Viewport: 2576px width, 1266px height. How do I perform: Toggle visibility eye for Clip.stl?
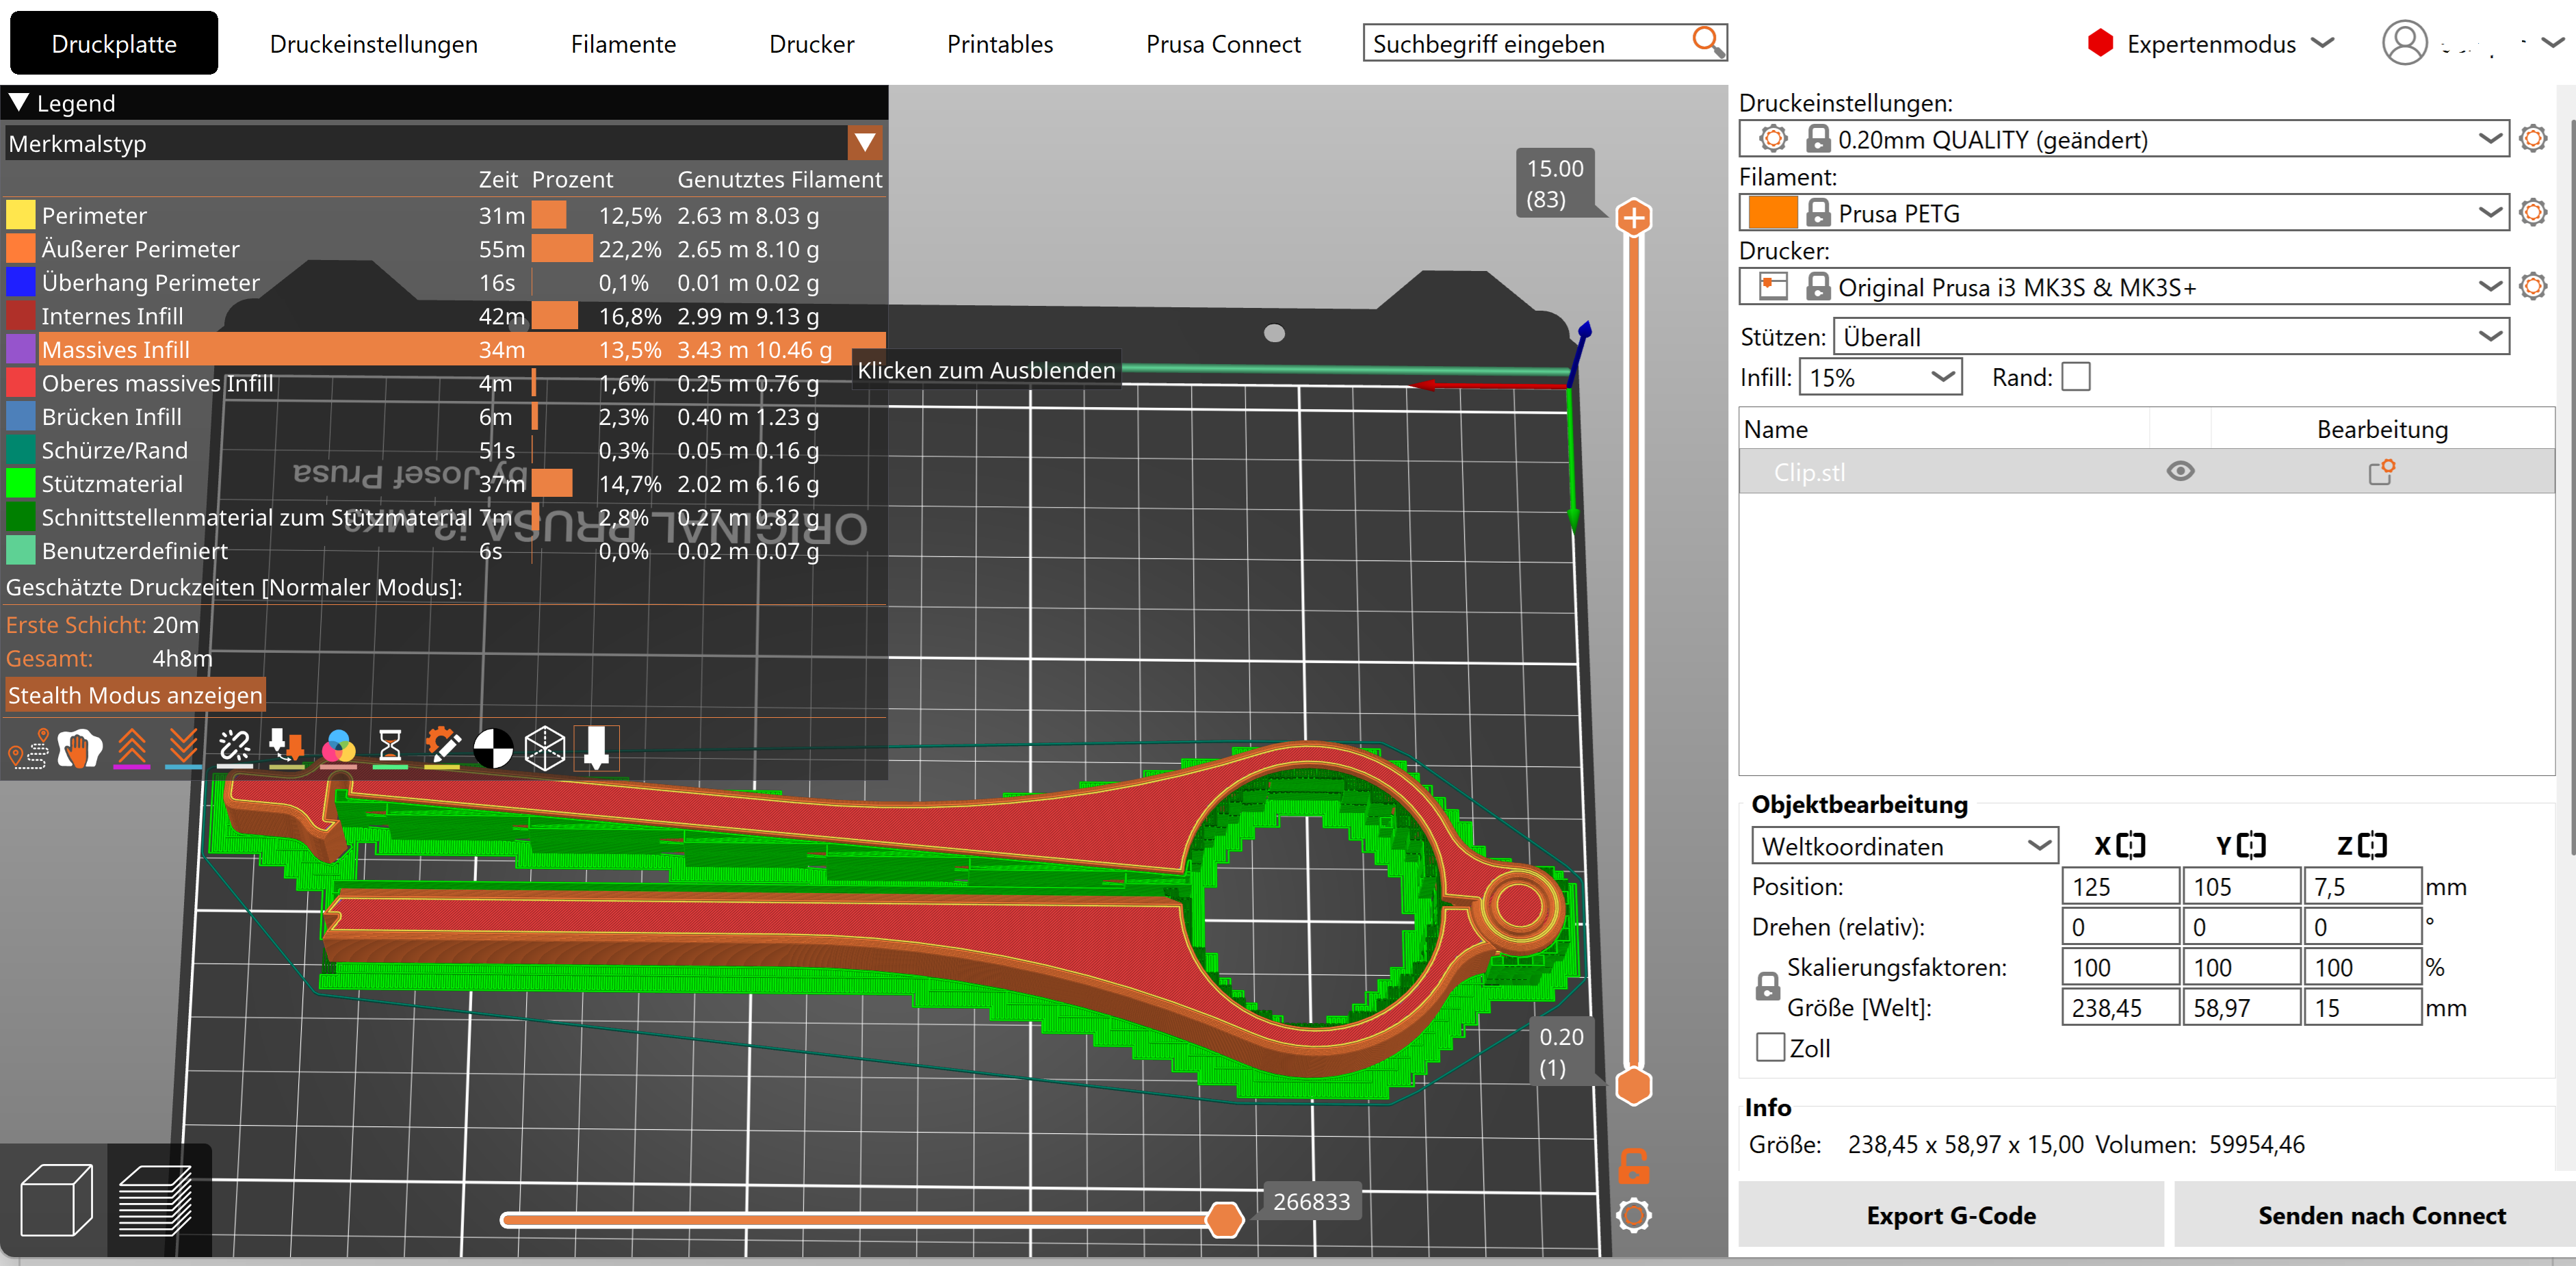point(2180,471)
